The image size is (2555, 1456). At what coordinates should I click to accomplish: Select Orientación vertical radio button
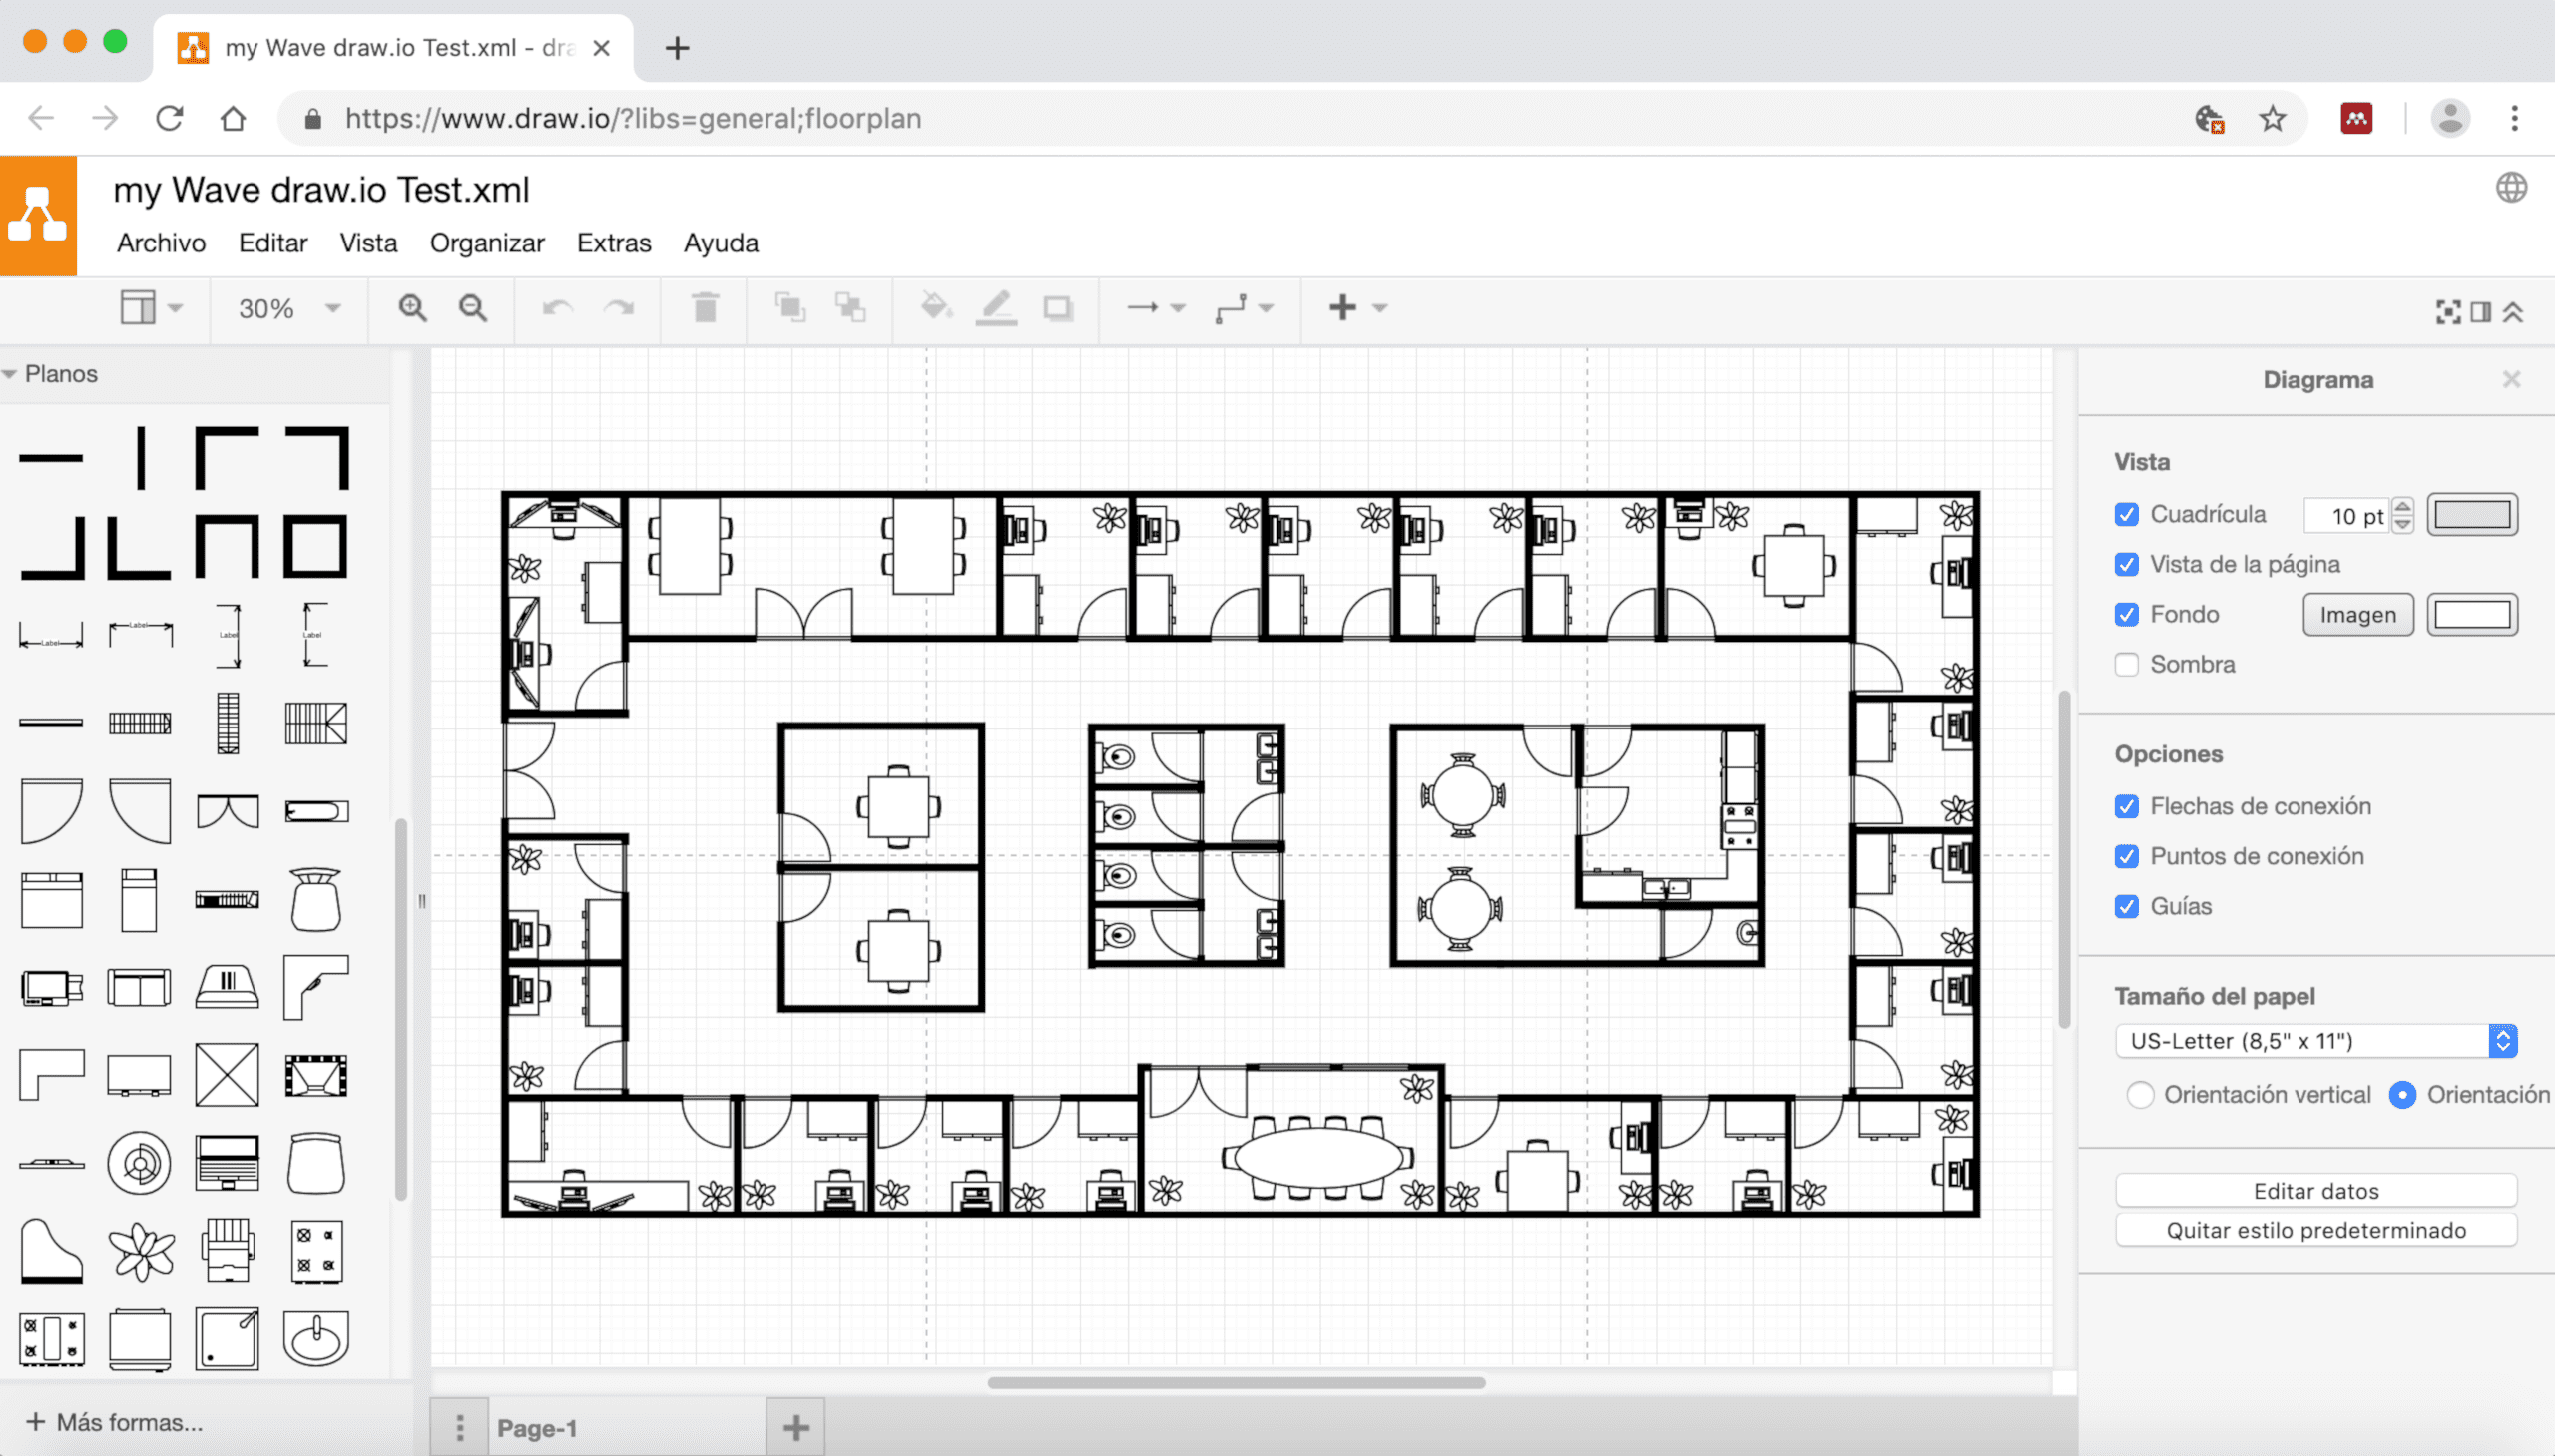2140,1094
